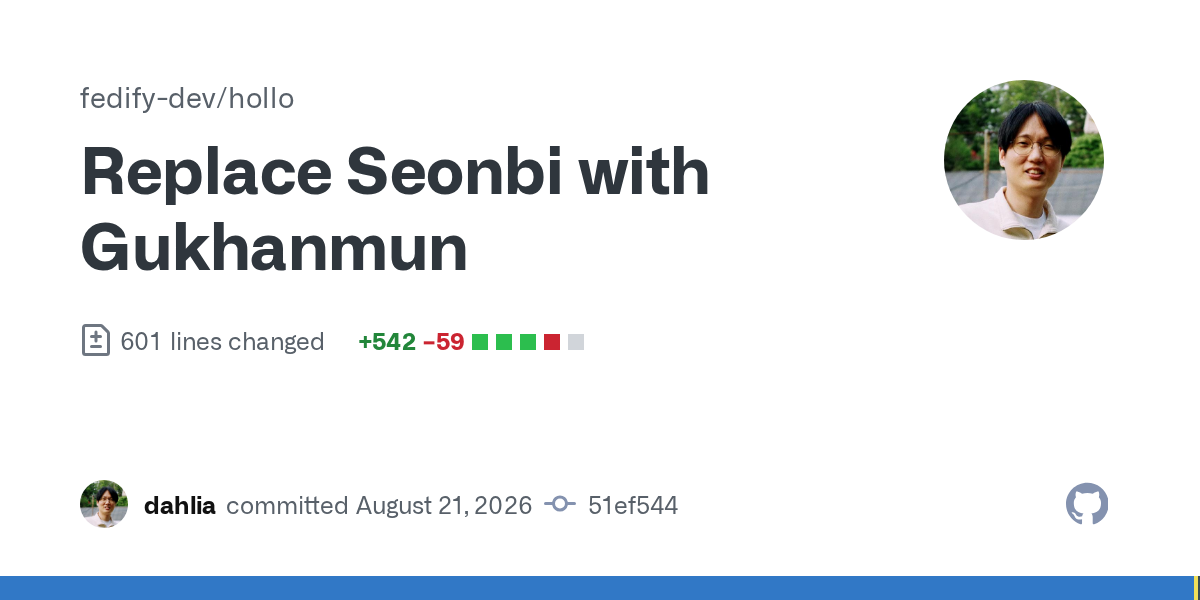Viewport: 1200px width, 600px height.
Task: Click the green +542 additions count
Action: pos(387,341)
